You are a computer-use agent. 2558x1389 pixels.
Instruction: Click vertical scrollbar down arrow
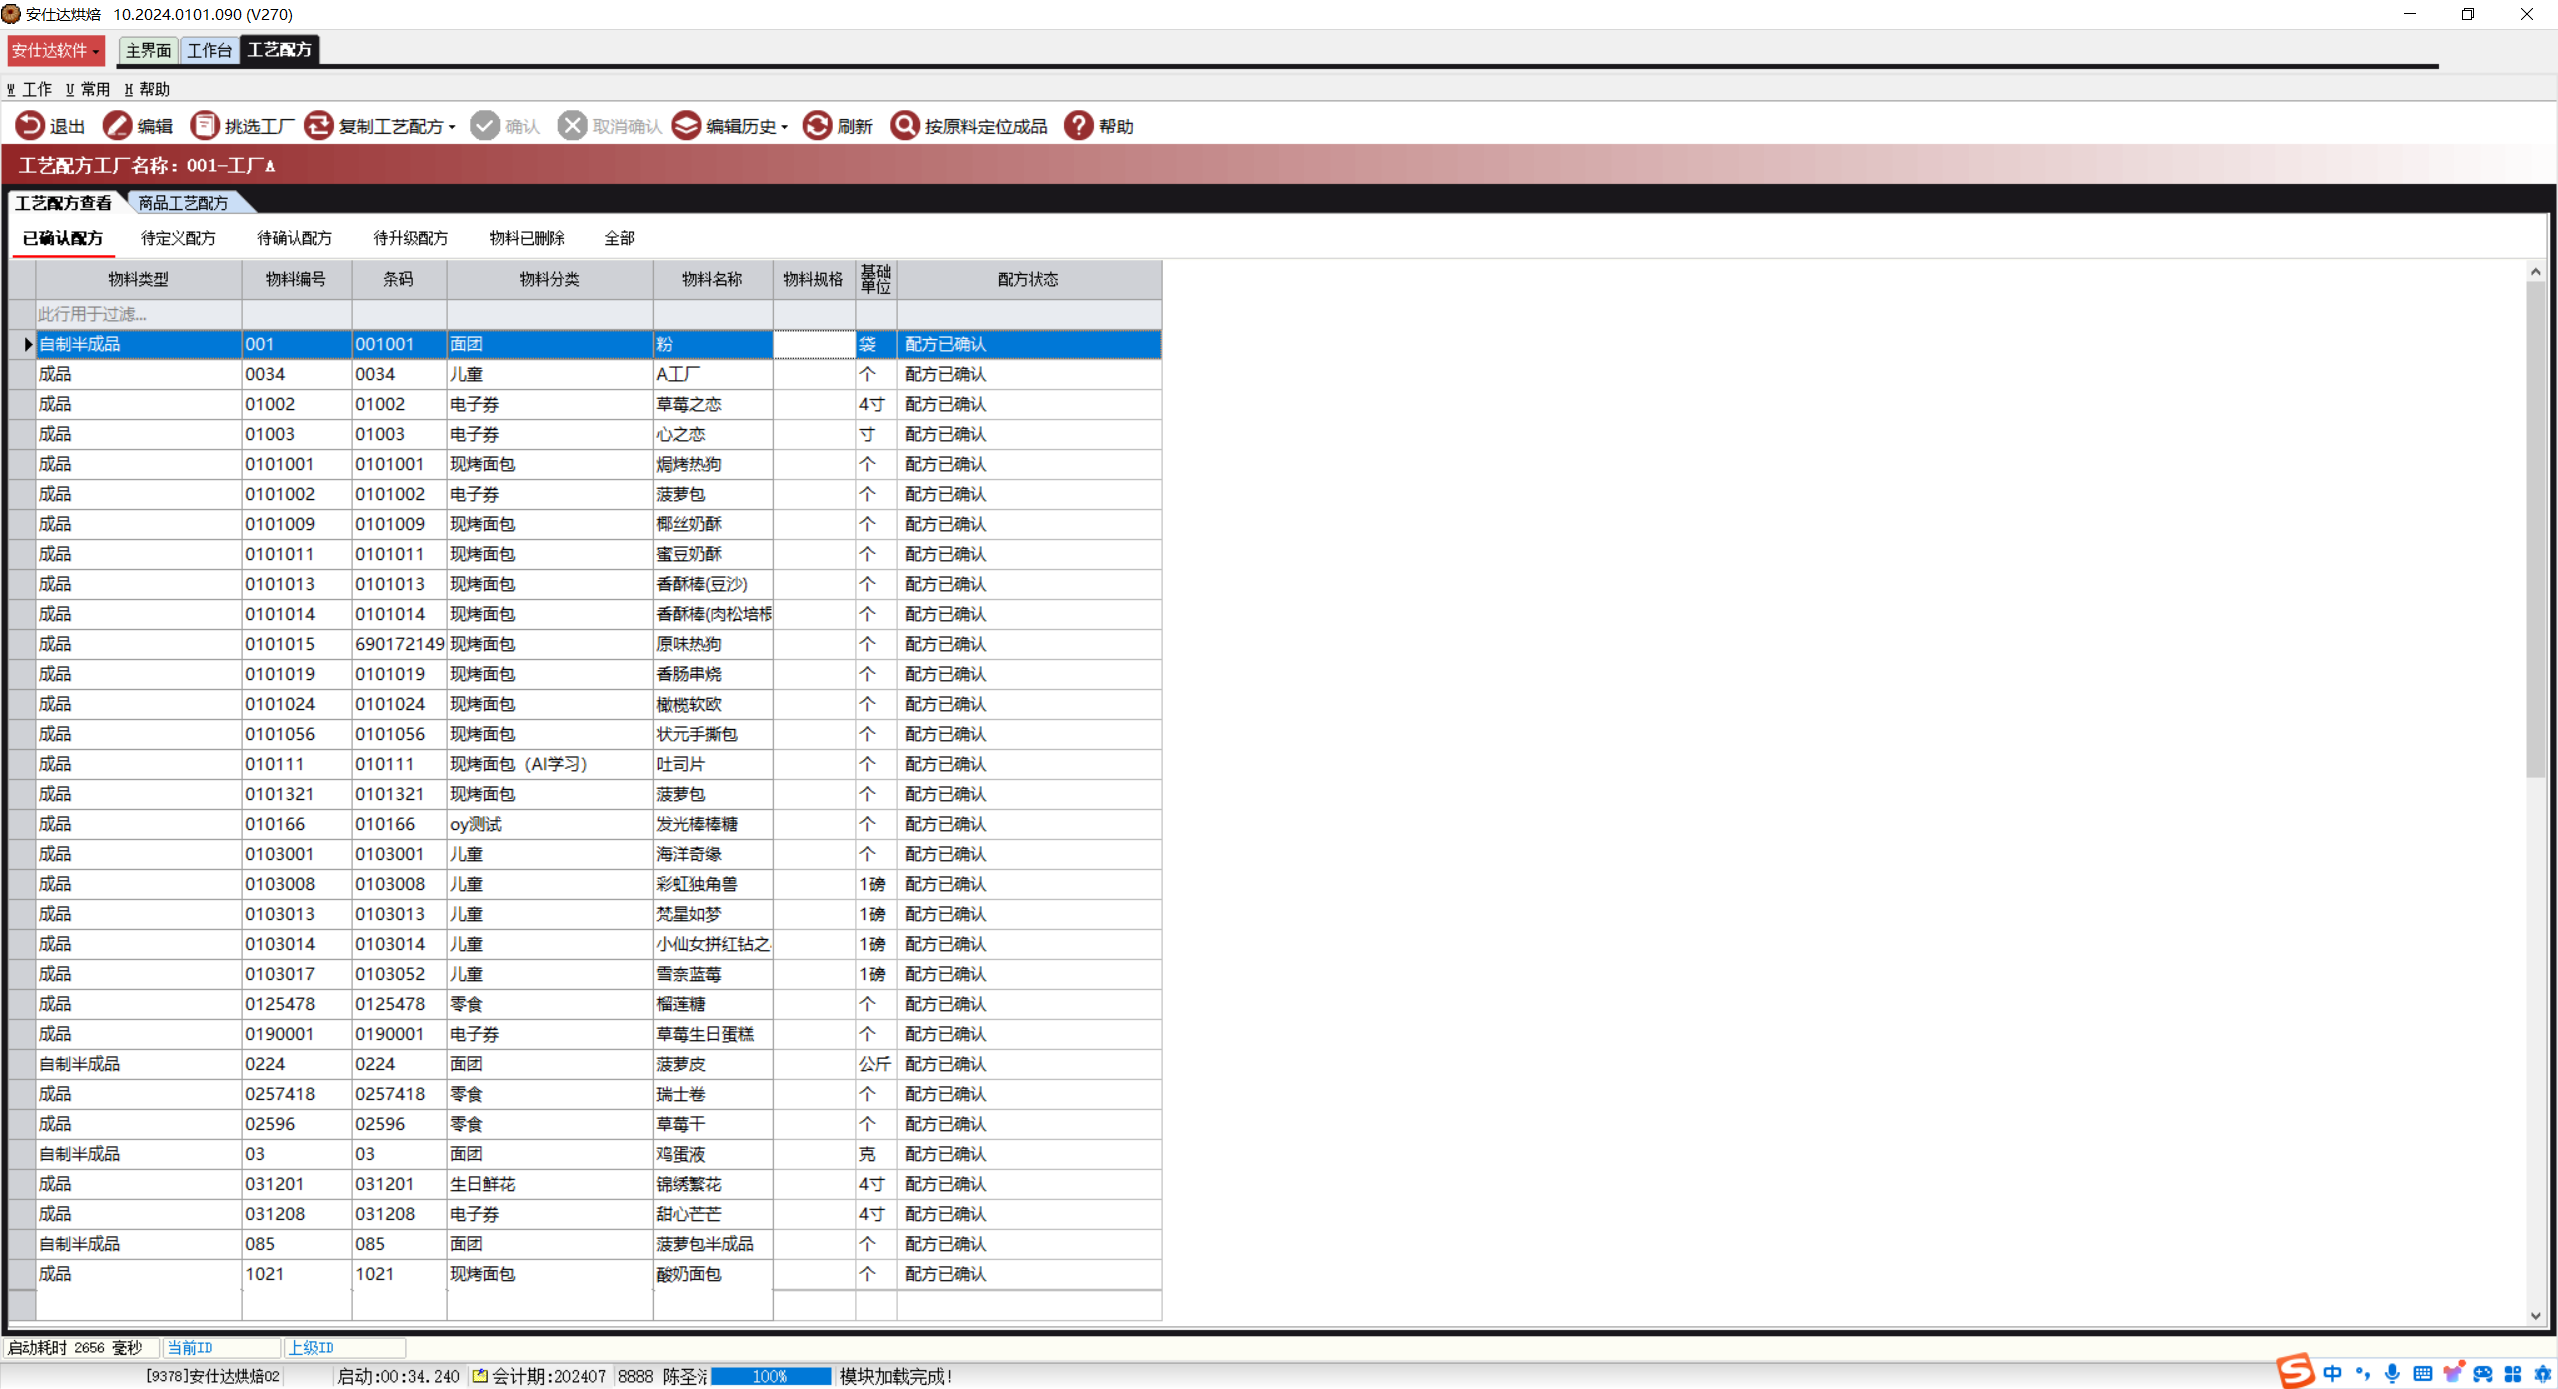coord(2535,1316)
